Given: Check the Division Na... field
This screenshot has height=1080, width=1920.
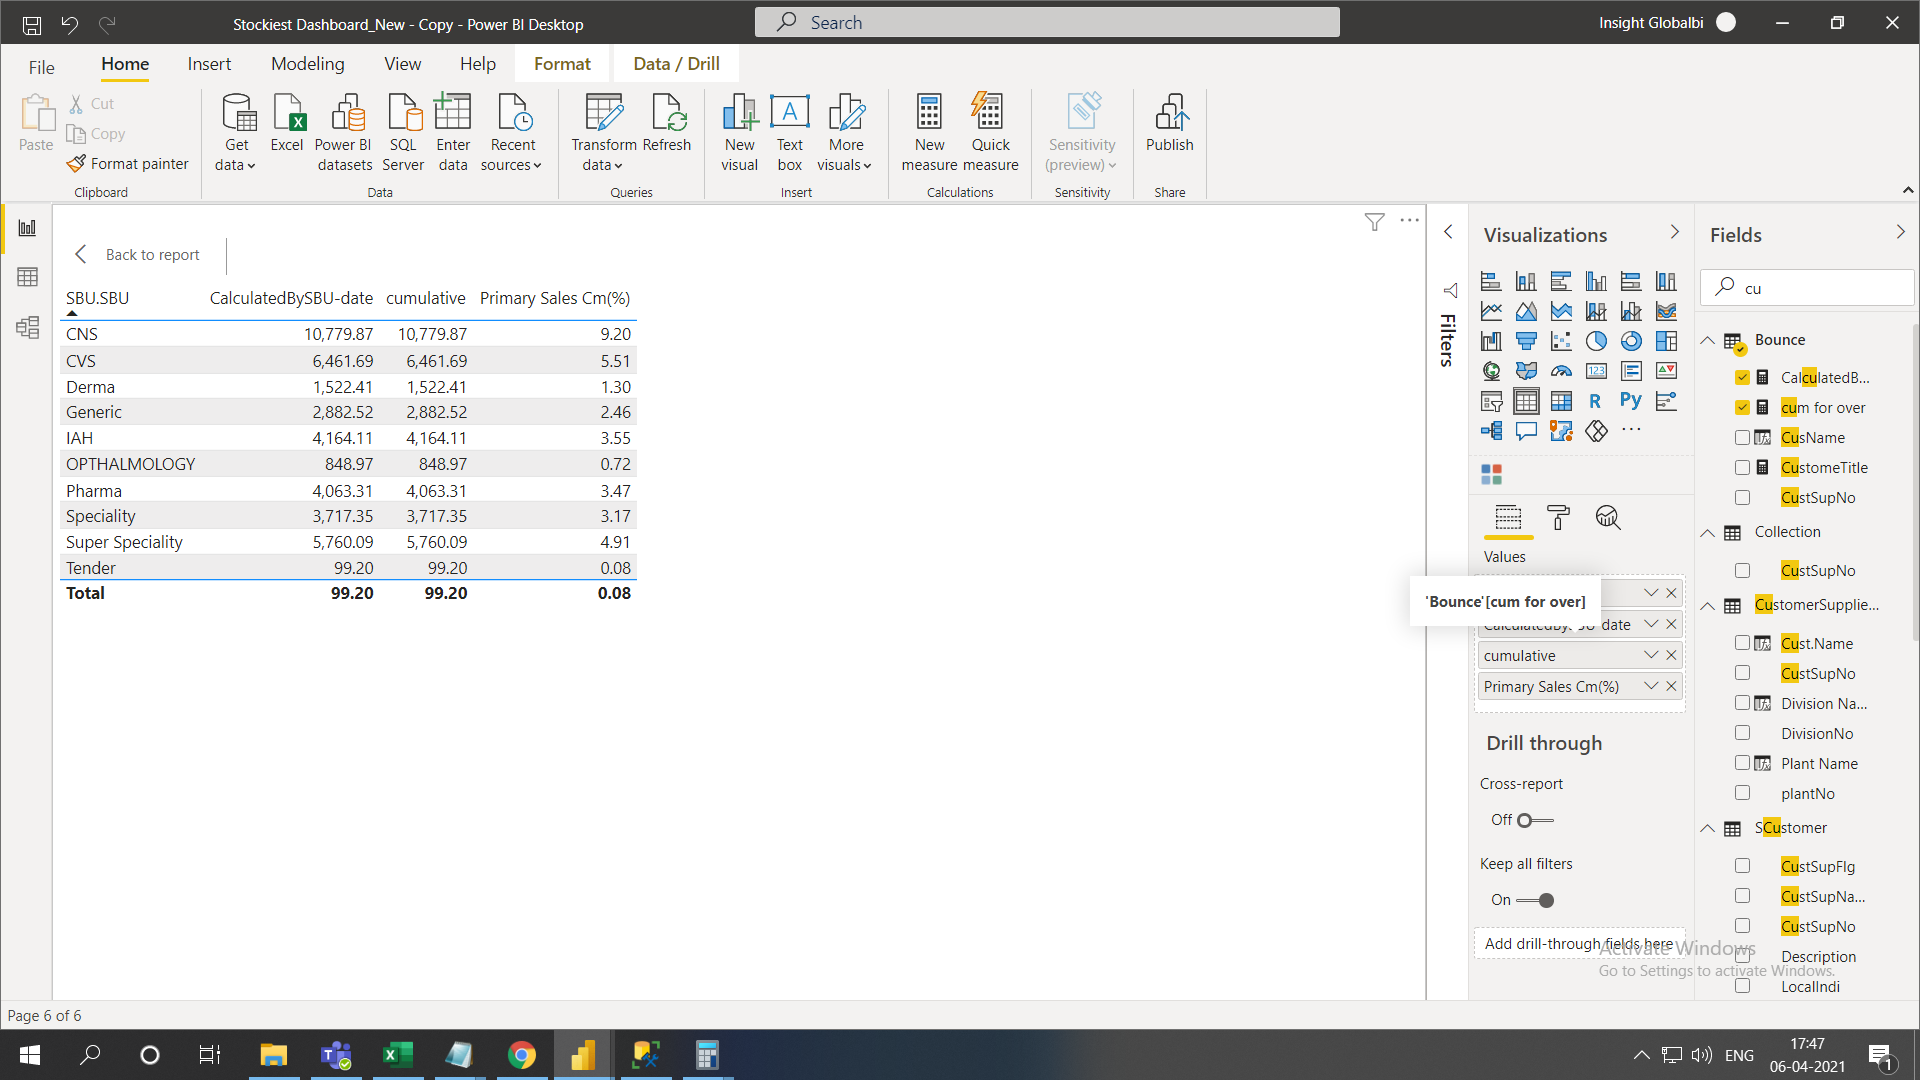Looking at the screenshot, I should (1742, 703).
